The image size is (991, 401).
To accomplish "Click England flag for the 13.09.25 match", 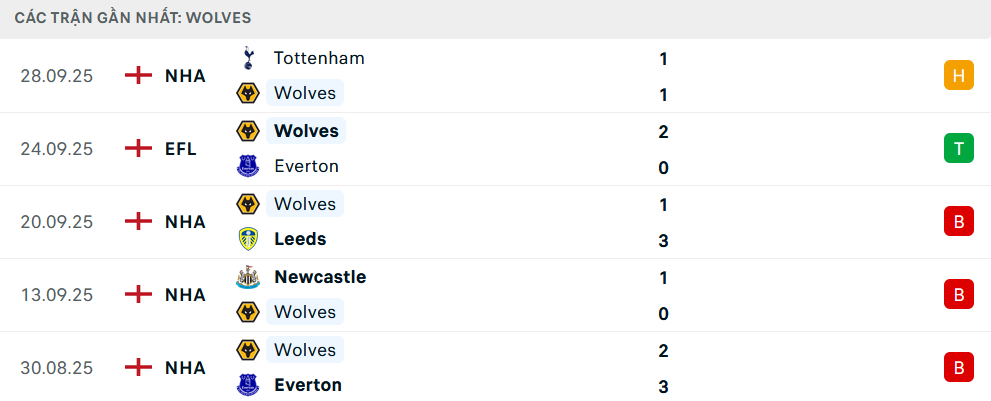I will tap(138, 295).
